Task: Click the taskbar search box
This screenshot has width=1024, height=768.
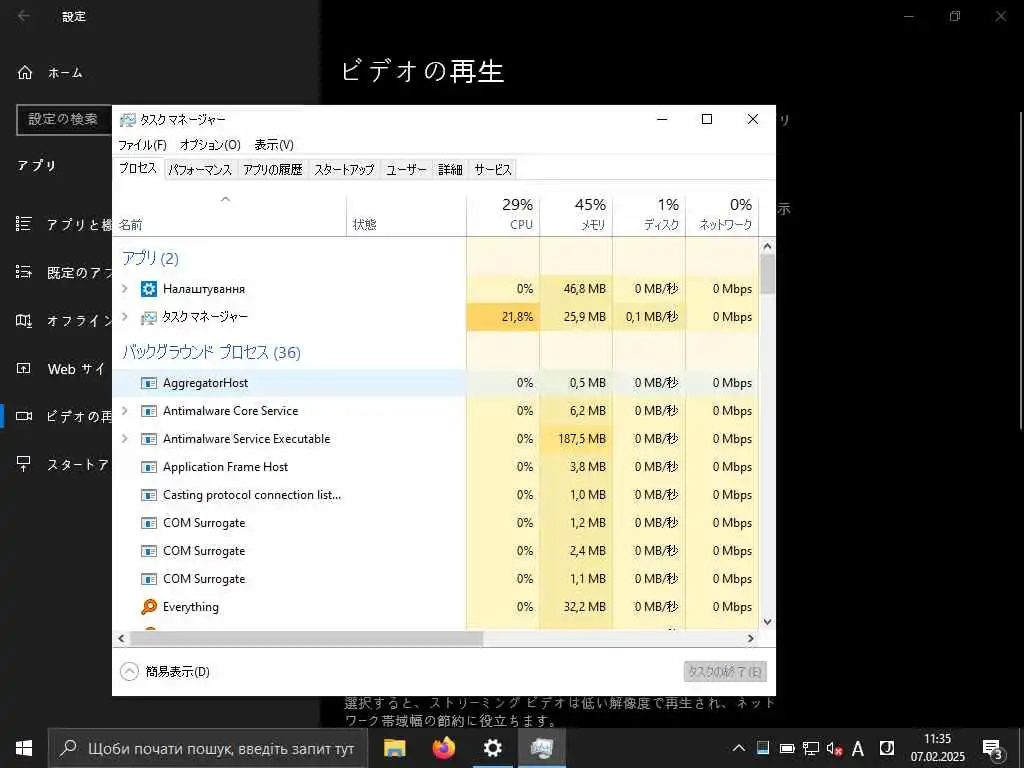Action: click(208, 748)
